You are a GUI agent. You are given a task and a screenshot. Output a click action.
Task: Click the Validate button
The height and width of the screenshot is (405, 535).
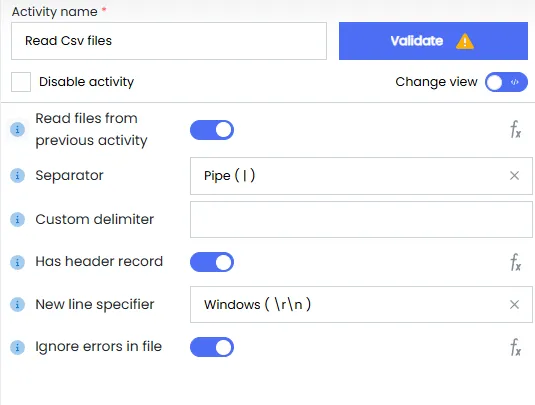(433, 41)
